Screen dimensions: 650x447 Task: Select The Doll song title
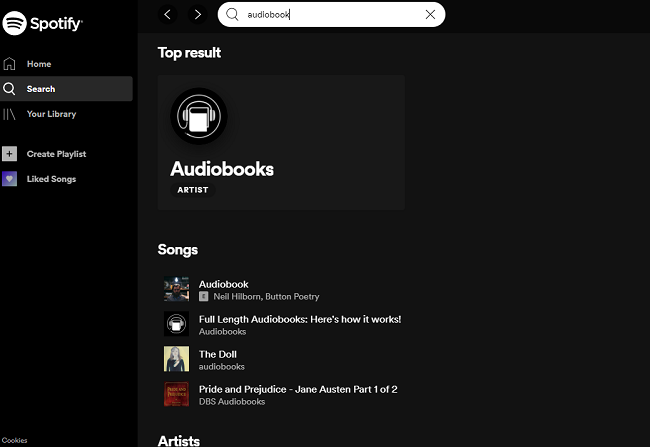tap(218, 355)
